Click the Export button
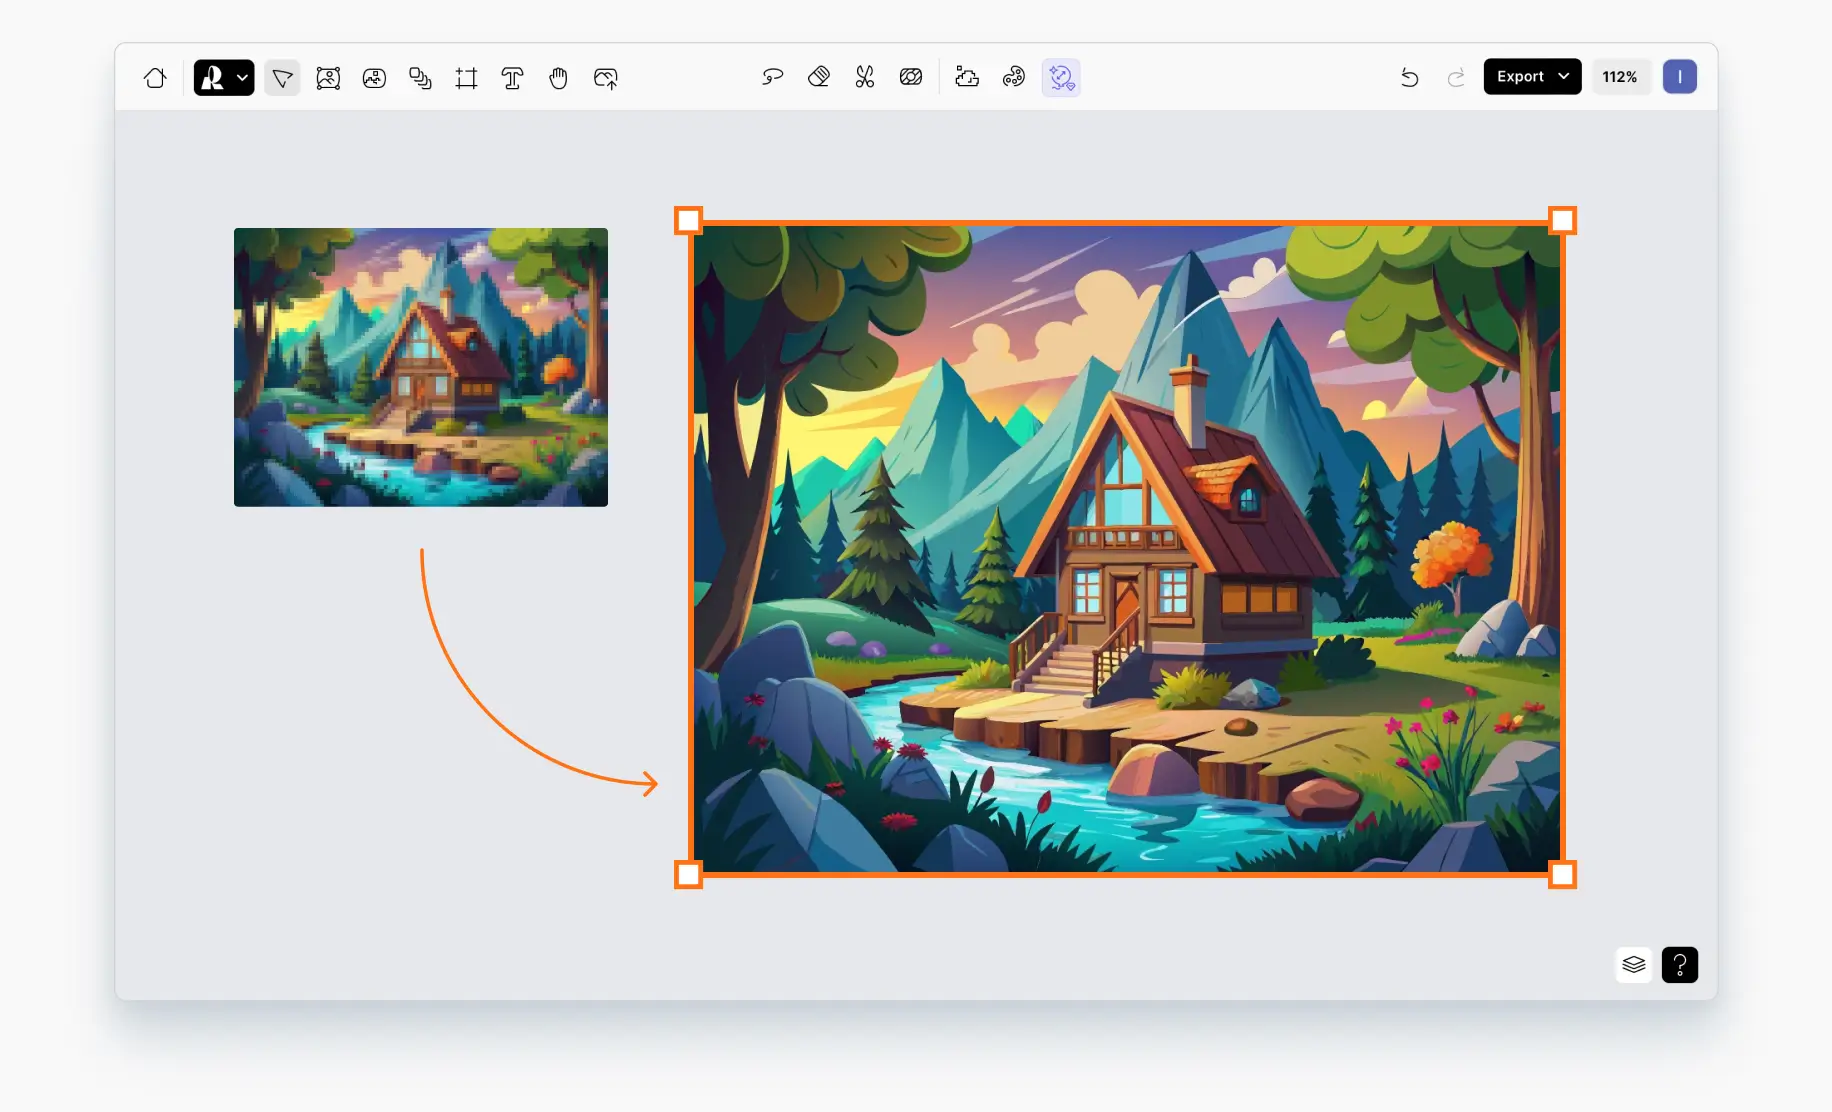The width and height of the screenshot is (1832, 1112). coord(1520,76)
